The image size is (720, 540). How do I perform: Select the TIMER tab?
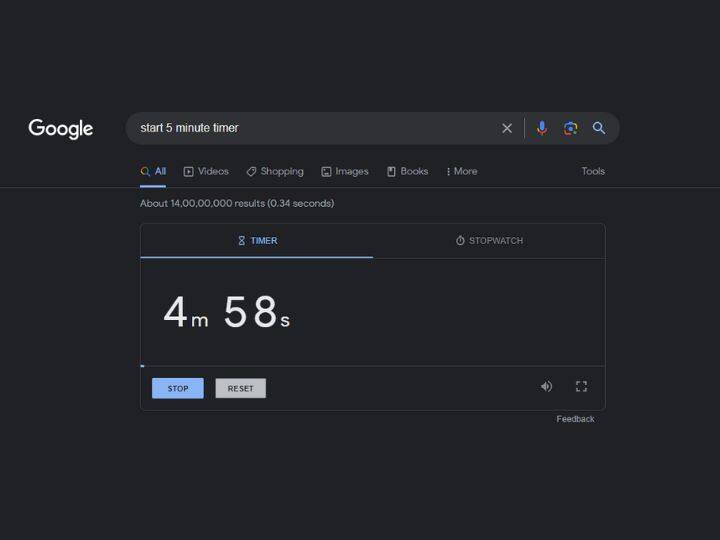(257, 241)
